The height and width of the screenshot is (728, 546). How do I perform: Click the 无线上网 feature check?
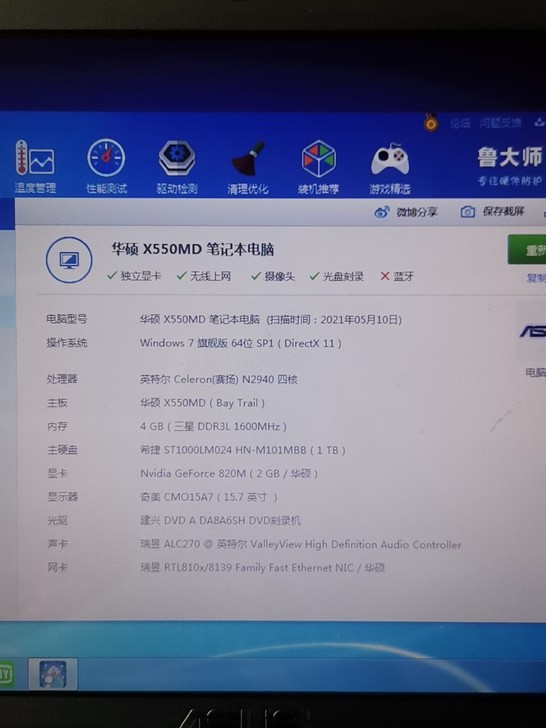203,276
